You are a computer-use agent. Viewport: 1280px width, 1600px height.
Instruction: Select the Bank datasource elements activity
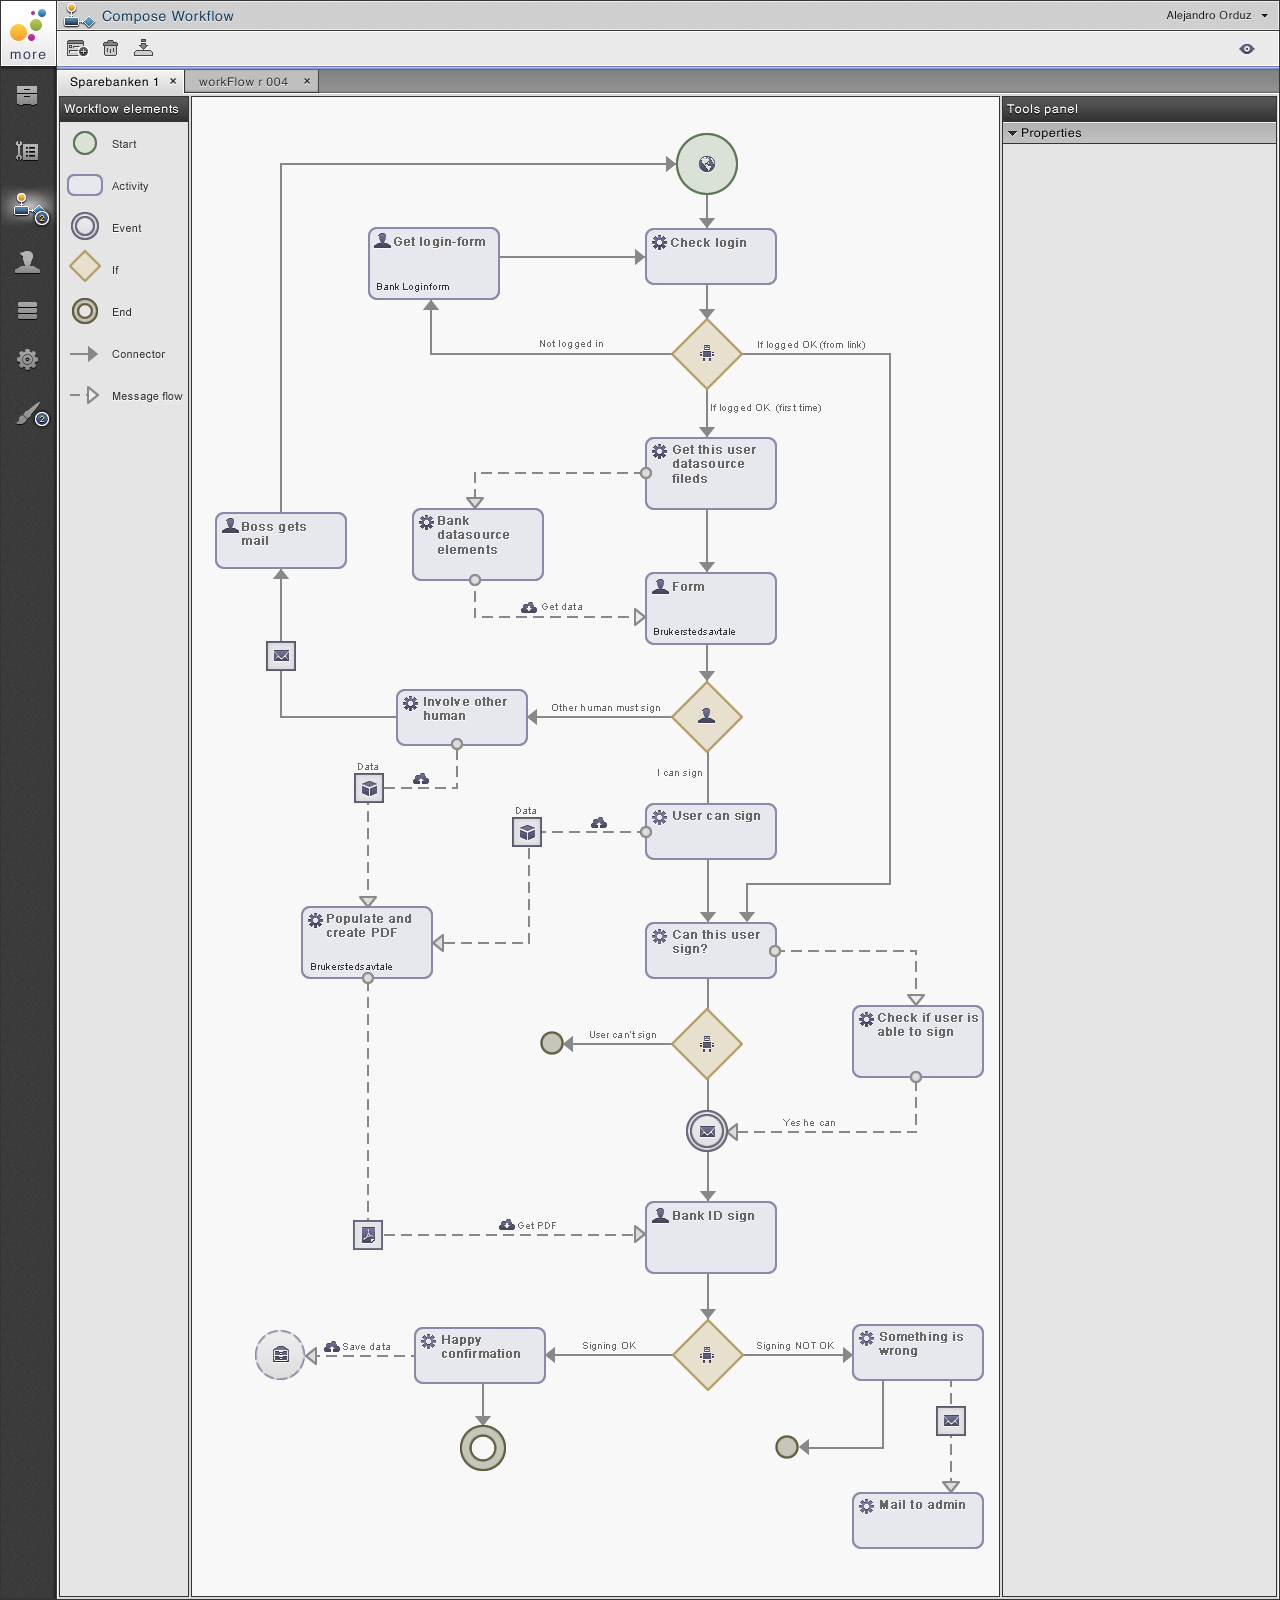click(478, 545)
